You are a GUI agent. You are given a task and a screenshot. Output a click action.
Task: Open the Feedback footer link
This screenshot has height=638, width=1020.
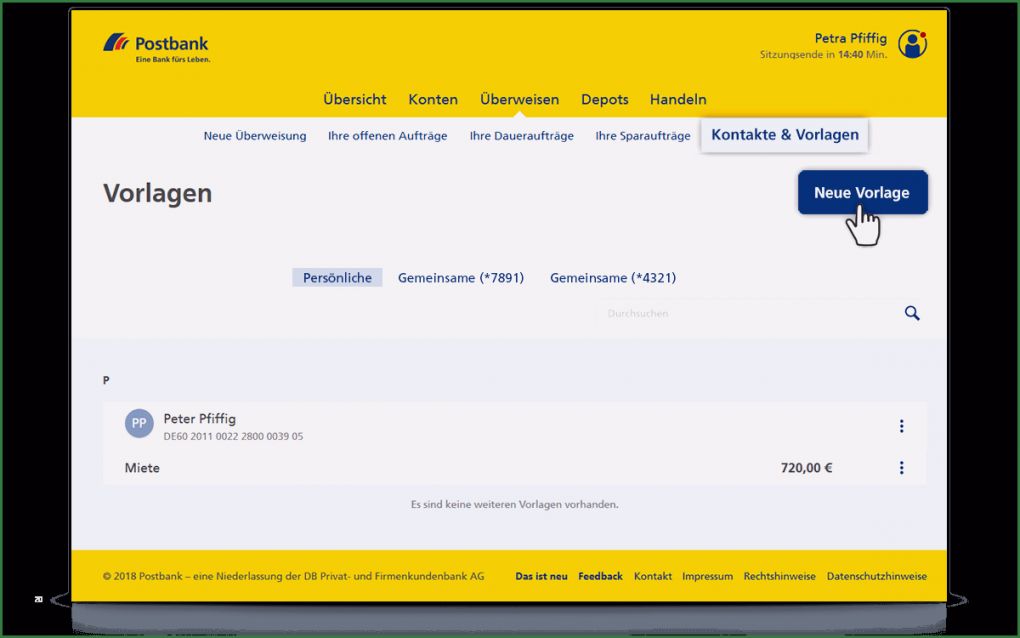(x=600, y=576)
